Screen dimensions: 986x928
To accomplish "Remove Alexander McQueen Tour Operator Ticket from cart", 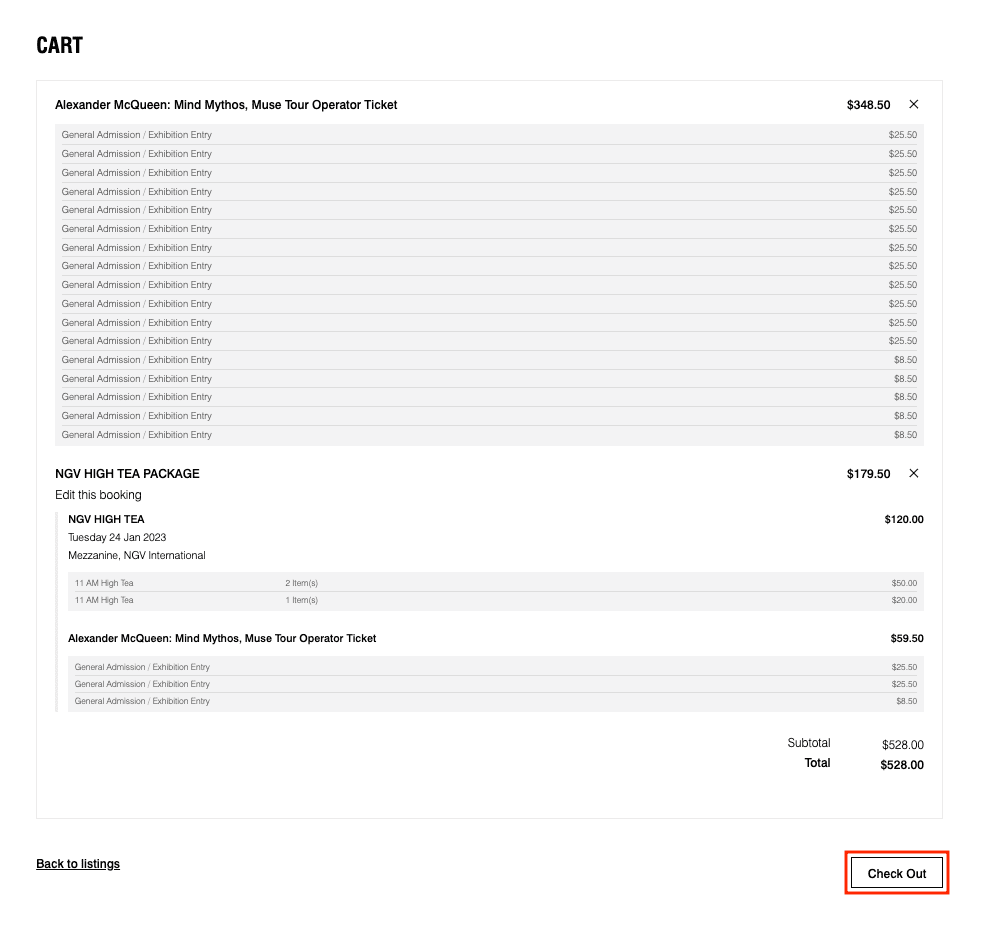I will point(913,104).
